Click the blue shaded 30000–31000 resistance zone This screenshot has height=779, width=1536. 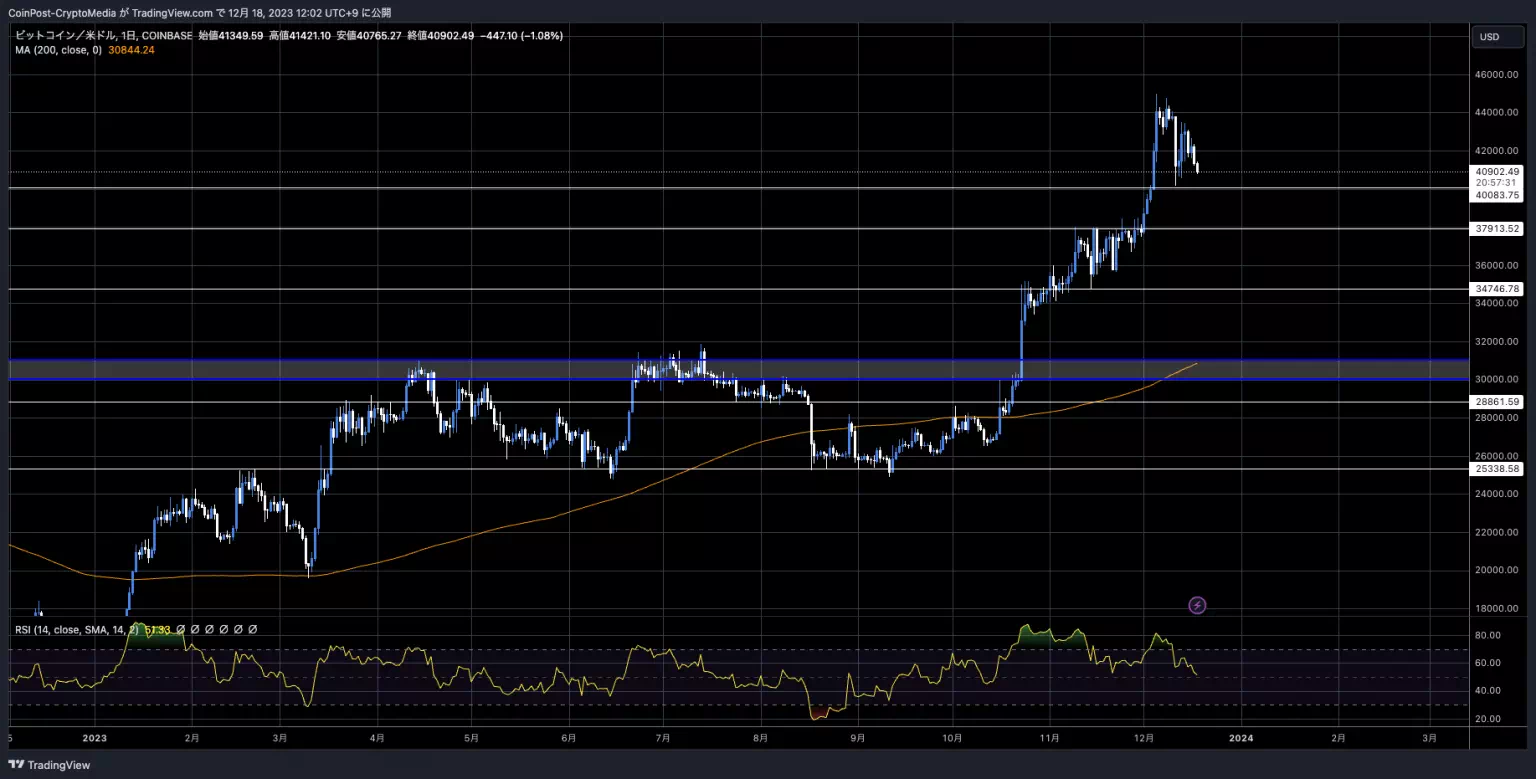point(739,370)
